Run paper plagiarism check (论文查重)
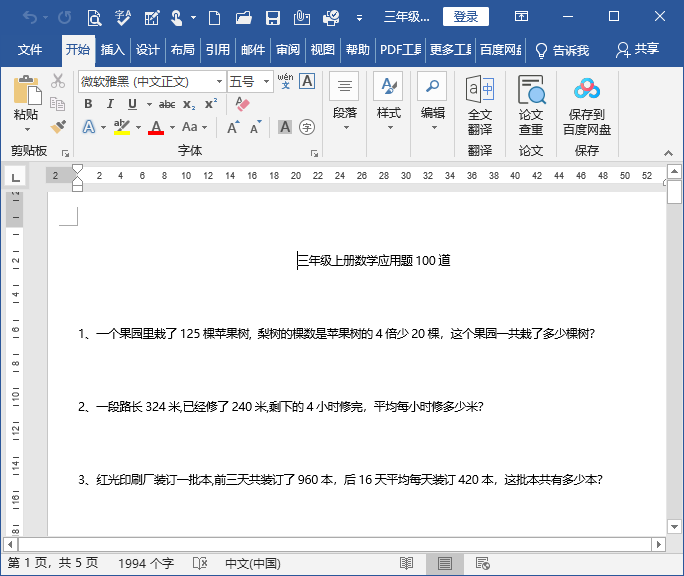 point(531,106)
